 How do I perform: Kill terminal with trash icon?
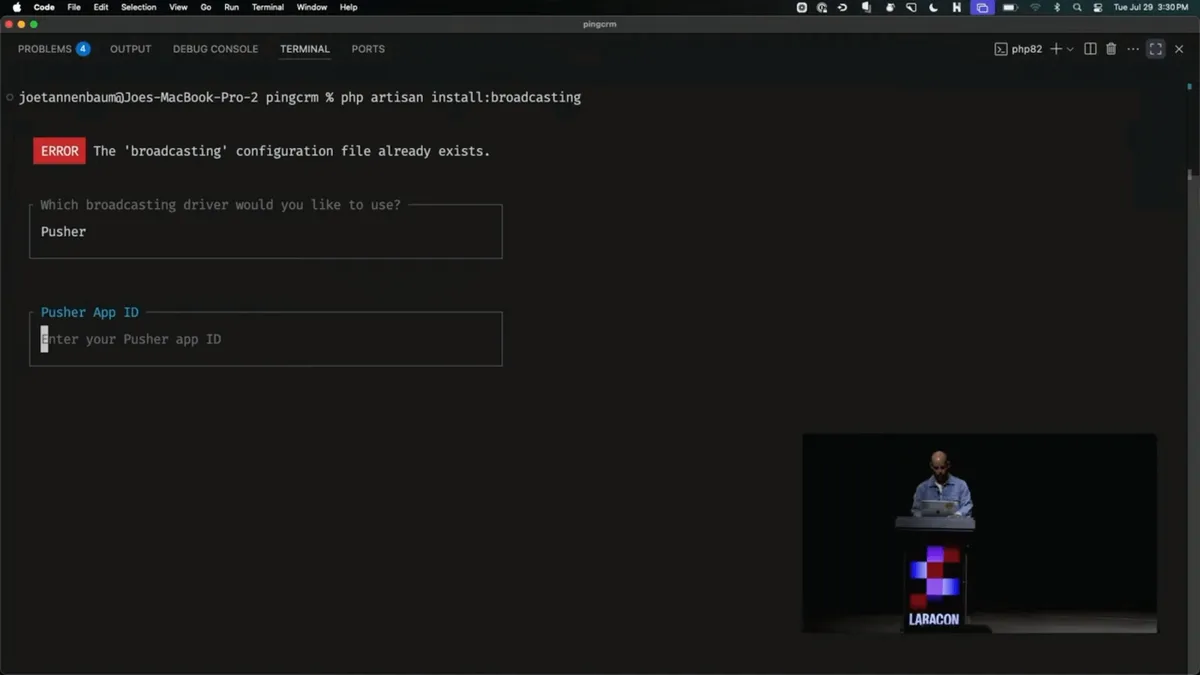tap(1111, 49)
